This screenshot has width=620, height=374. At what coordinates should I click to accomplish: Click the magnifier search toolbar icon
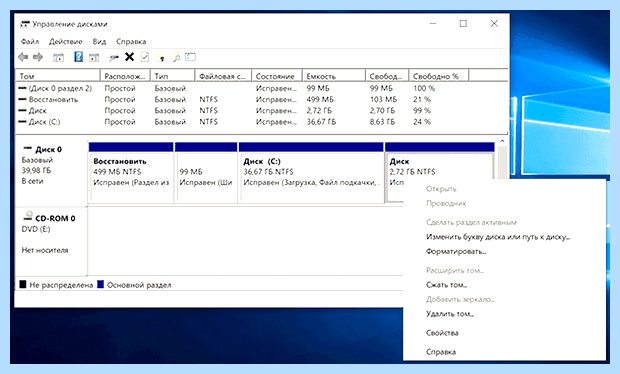176,58
